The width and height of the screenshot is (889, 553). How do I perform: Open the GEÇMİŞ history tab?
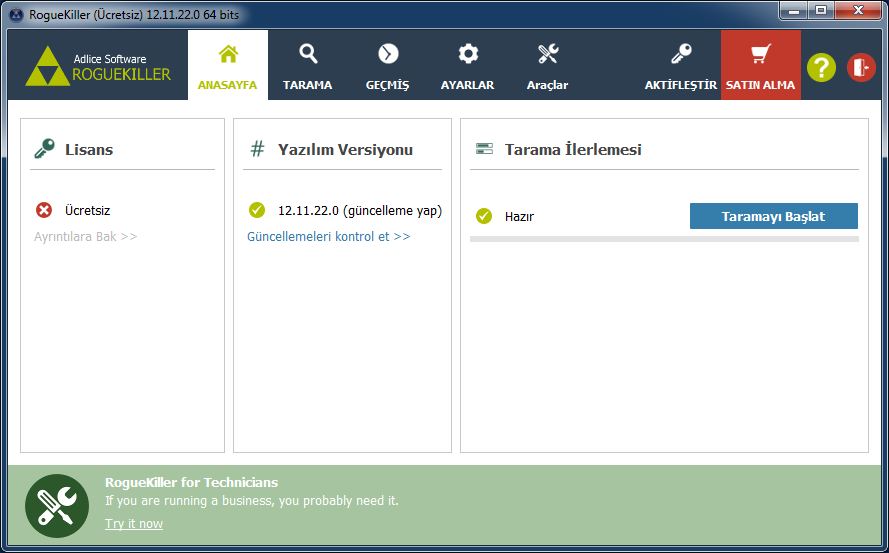click(387, 65)
